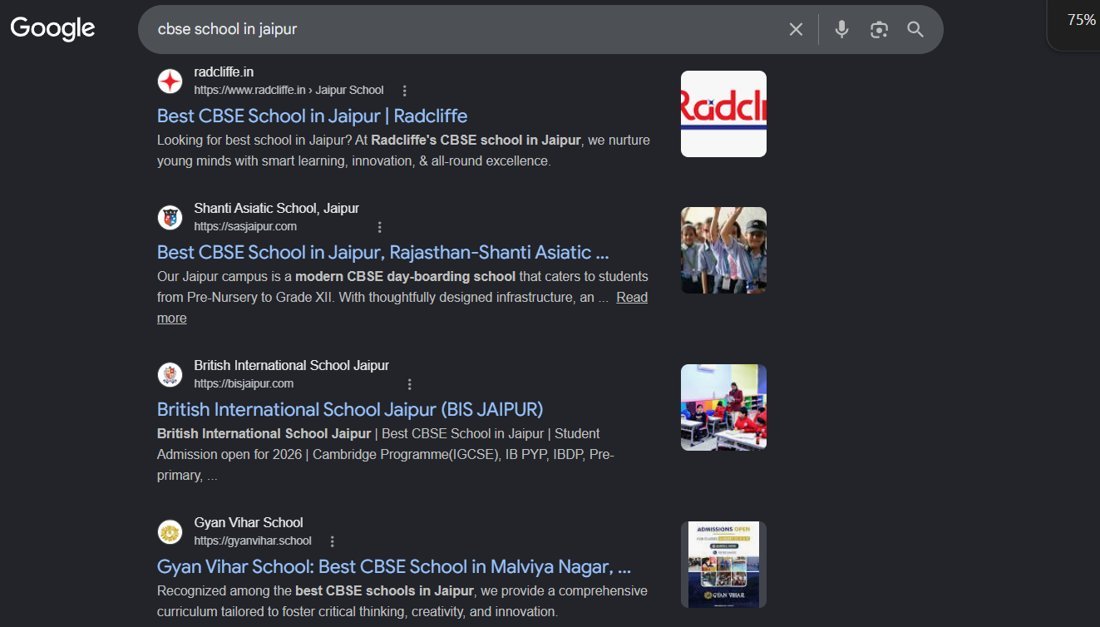
Task: Click British International School Jaipur favicon
Action: tap(170, 375)
